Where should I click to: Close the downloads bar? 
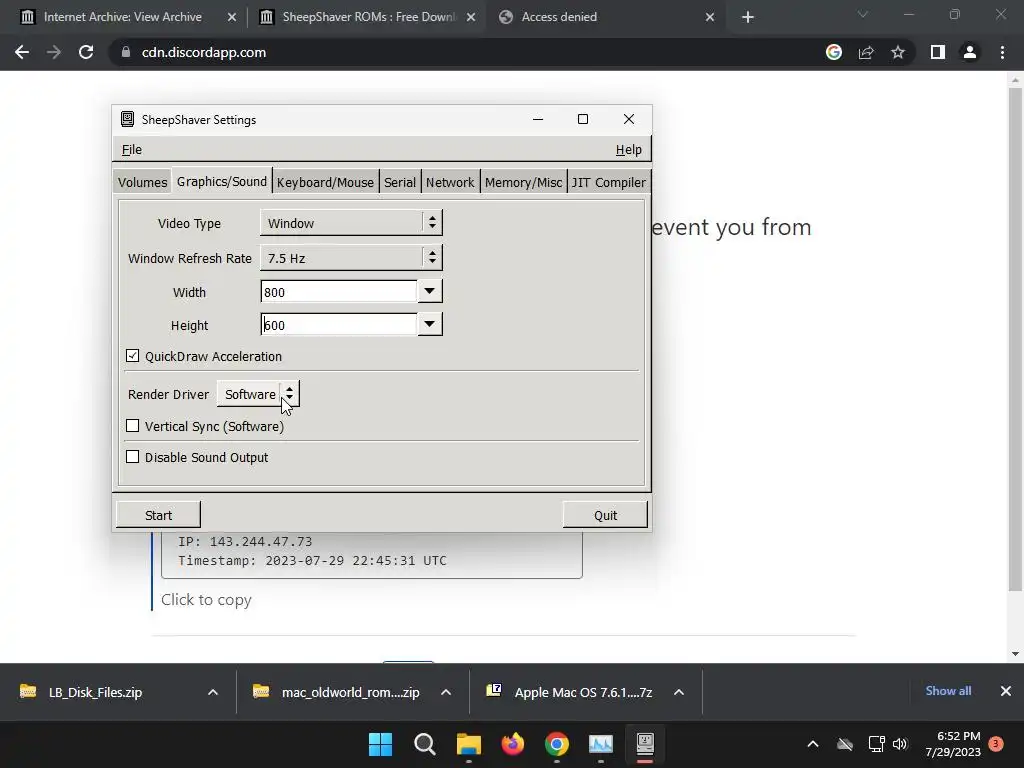pyautogui.click(x=1006, y=691)
